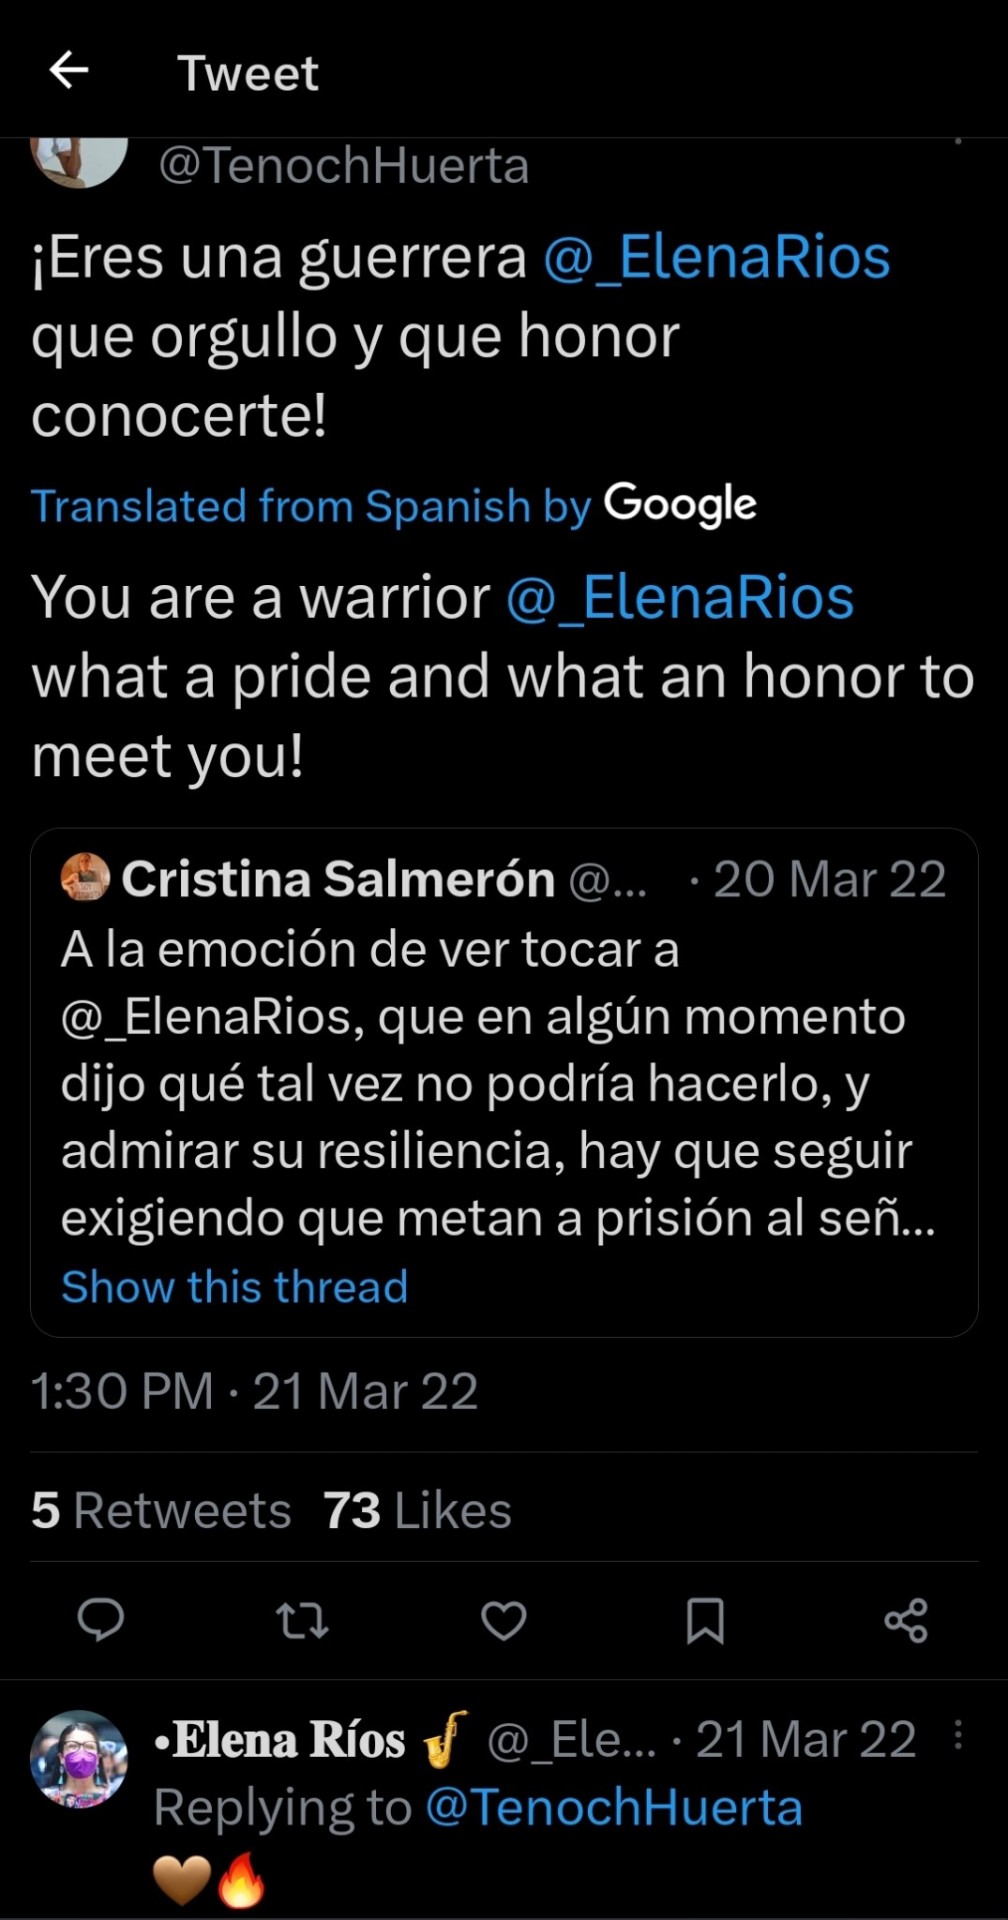This screenshot has width=1008, height=1920.
Task: Share the tweet via share icon
Action: 906,1620
